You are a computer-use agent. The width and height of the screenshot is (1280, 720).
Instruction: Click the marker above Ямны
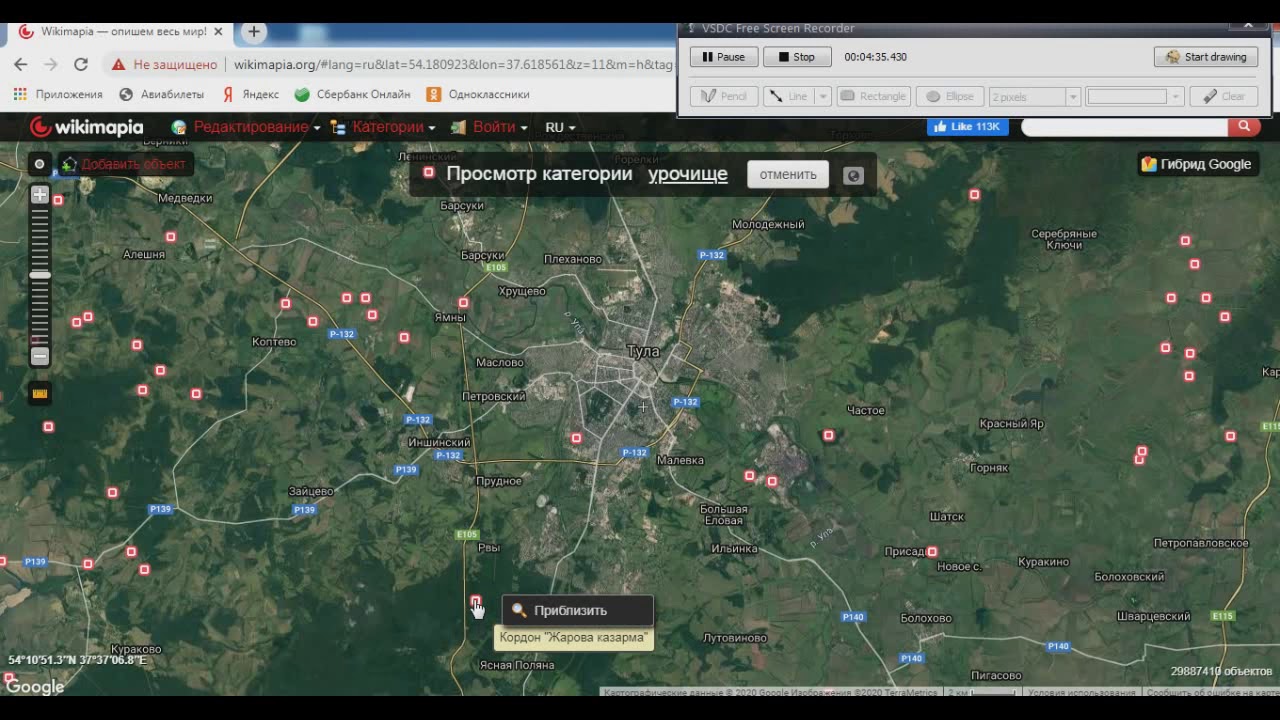click(463, 302)
